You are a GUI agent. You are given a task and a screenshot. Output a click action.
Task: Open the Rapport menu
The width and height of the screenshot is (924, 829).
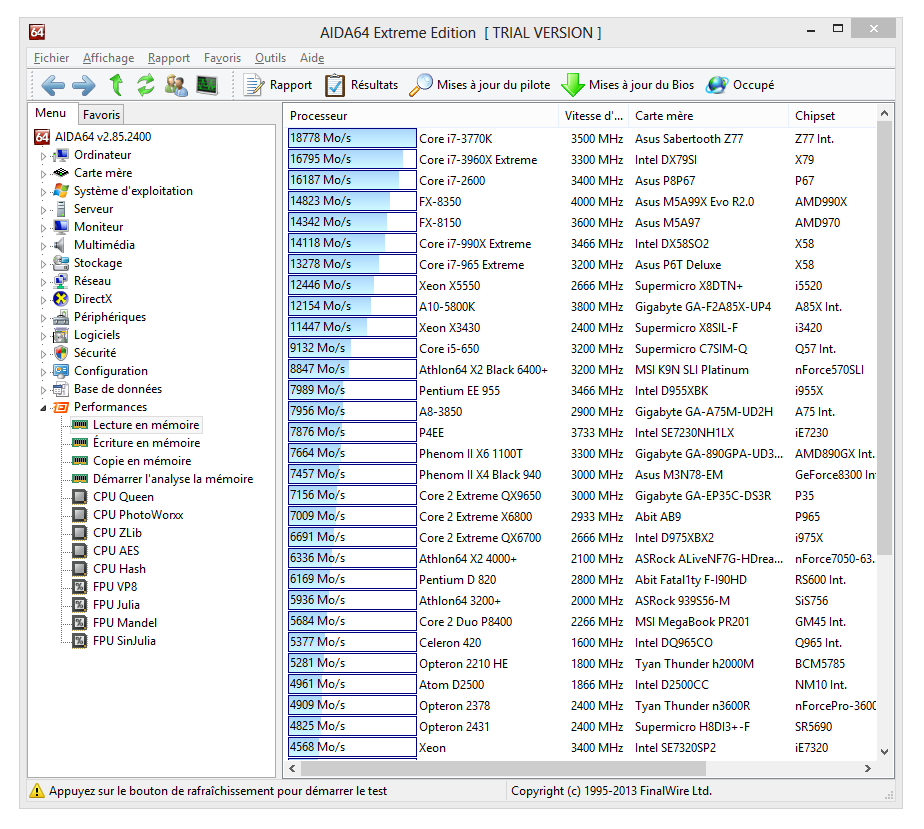[x=169, y=58]
